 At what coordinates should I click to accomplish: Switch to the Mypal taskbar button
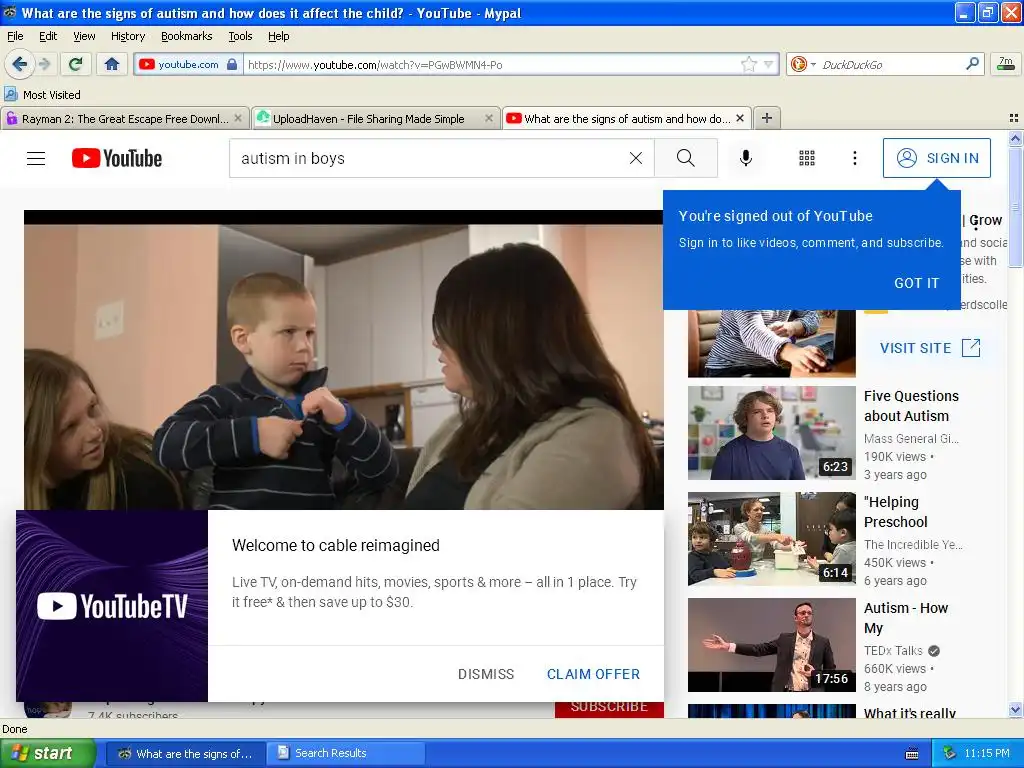pos(185,753)
